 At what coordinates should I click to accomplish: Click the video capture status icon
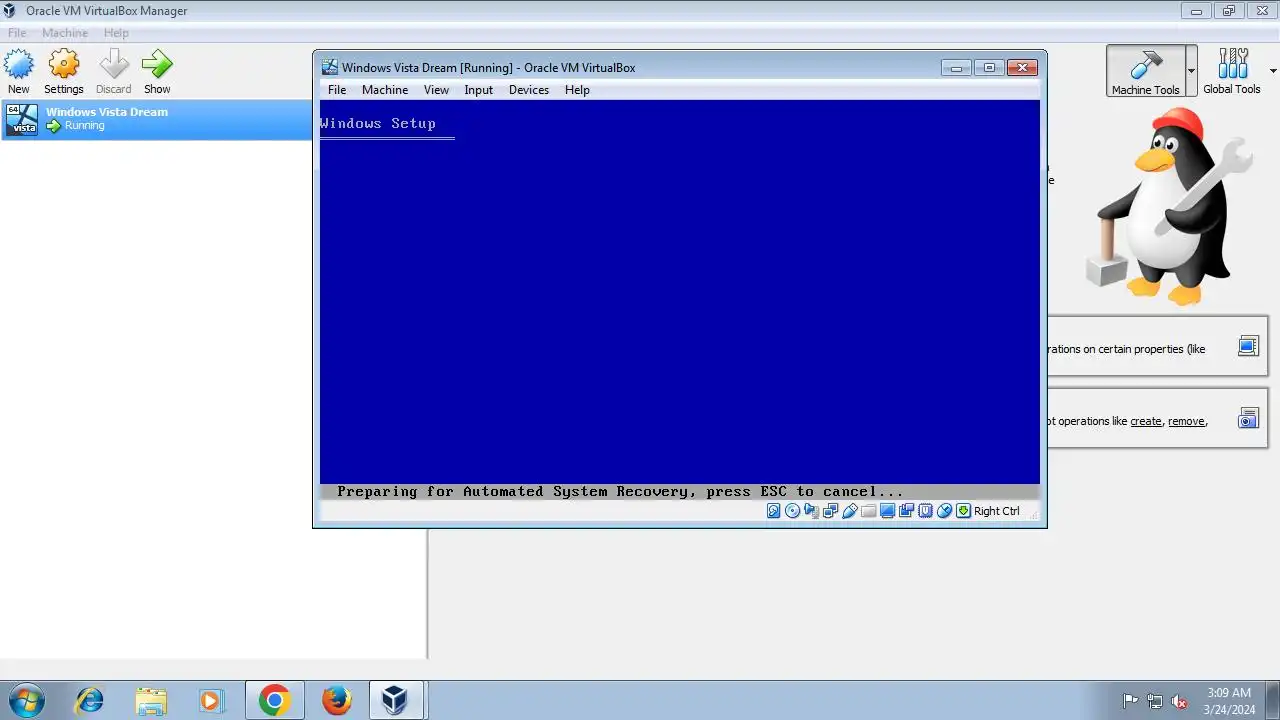[x=906, y=511]
